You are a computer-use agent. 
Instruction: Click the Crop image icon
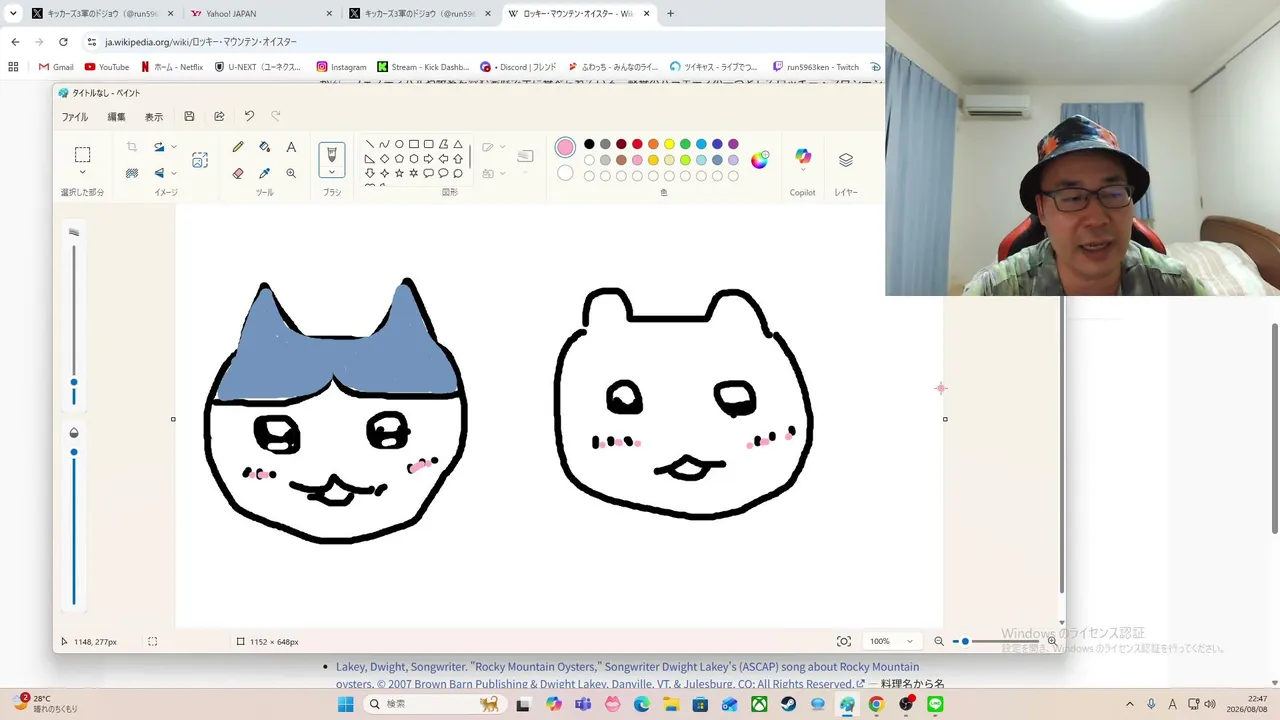(132, 147)
